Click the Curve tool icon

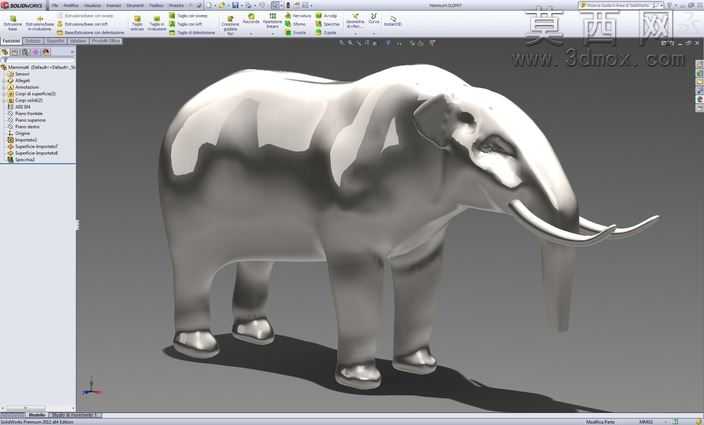pos(374,18)
